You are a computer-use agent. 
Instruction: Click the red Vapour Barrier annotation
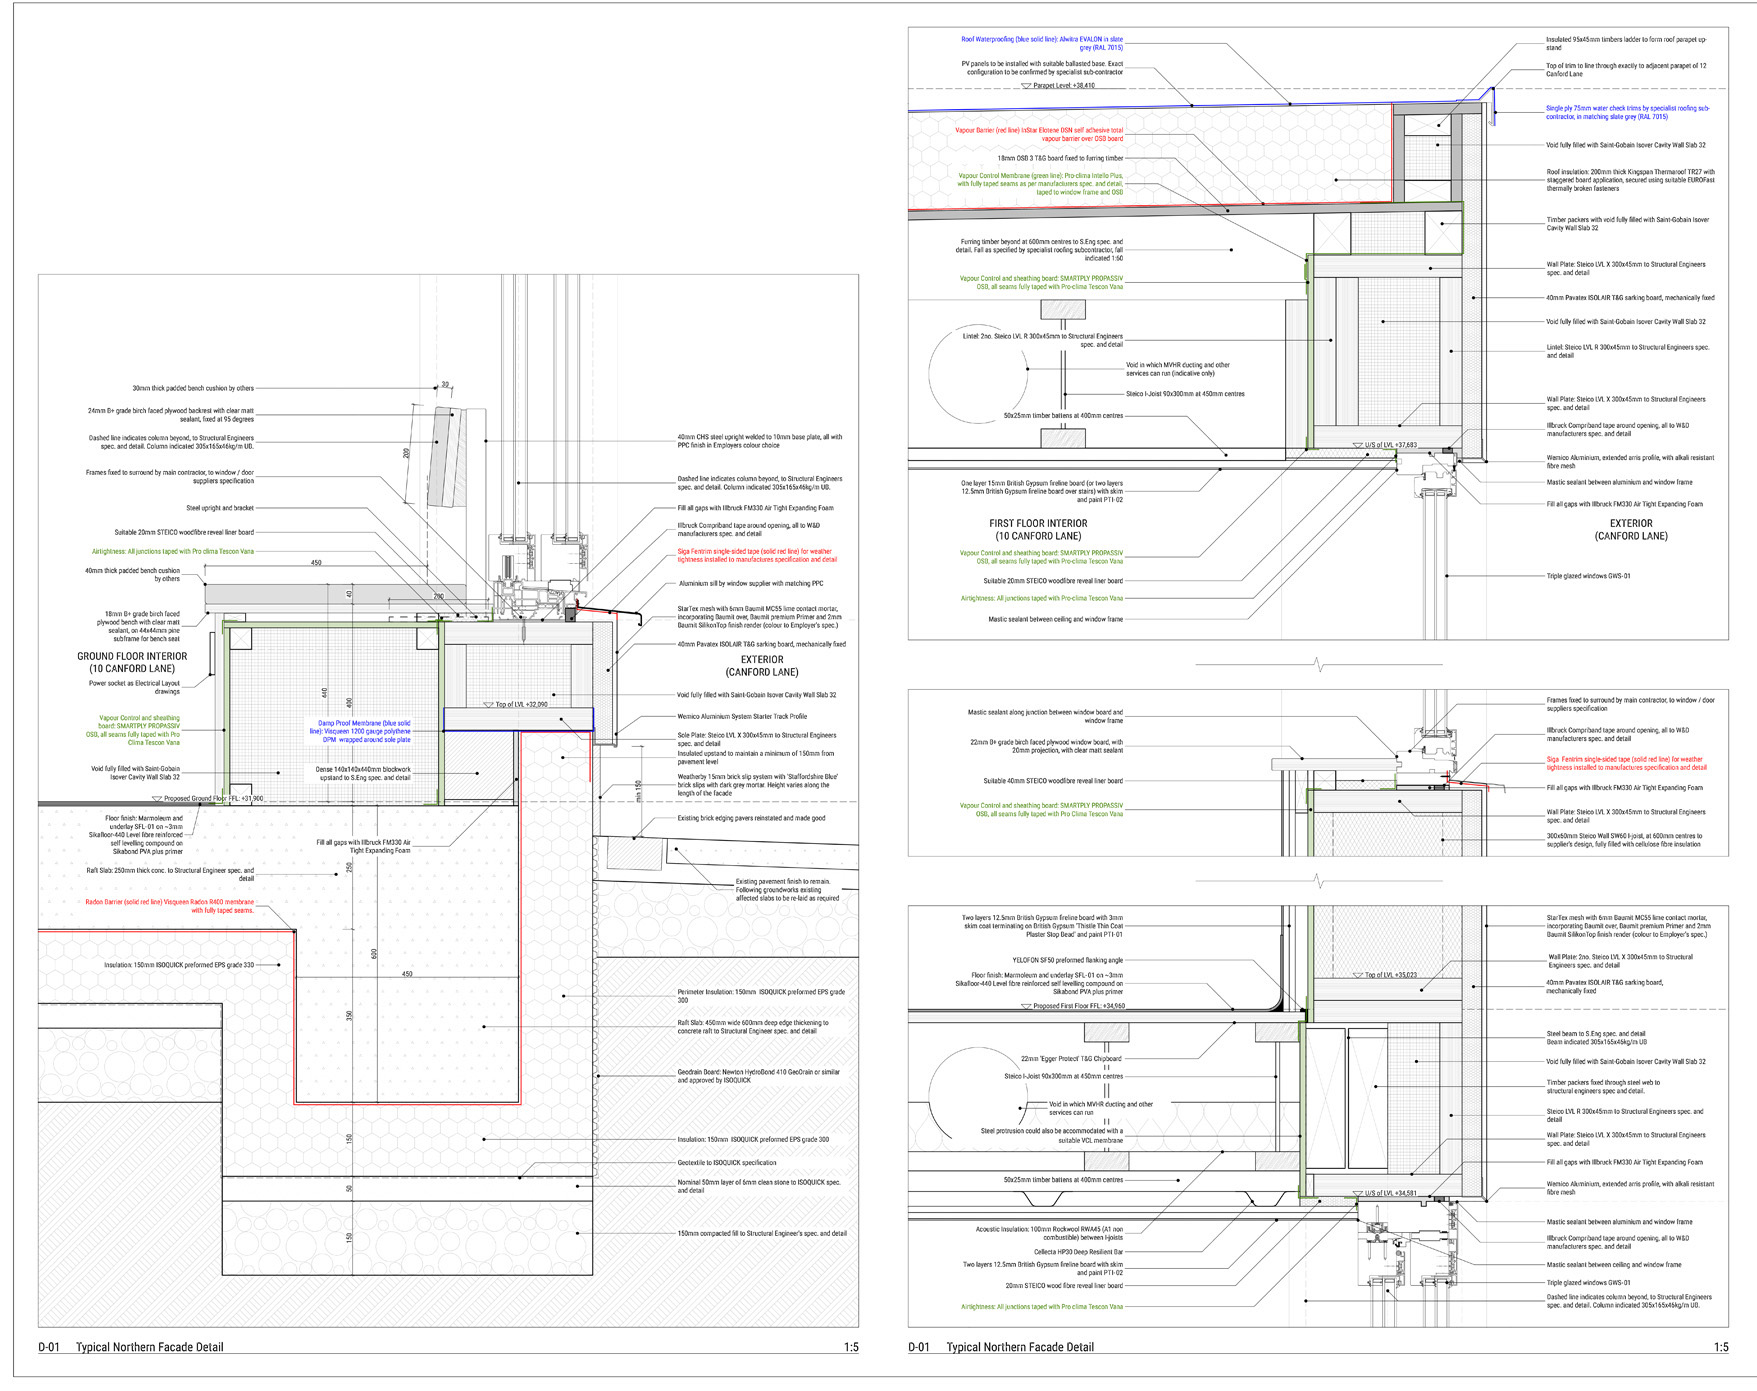[1039, 134]
